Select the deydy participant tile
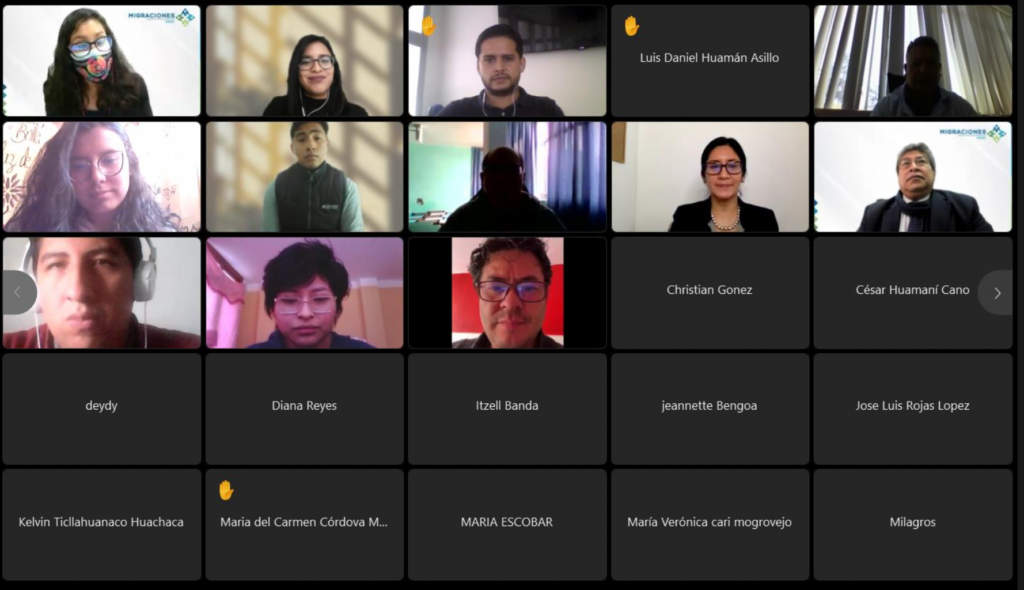The image size is (1024, 590). (102, 408)
